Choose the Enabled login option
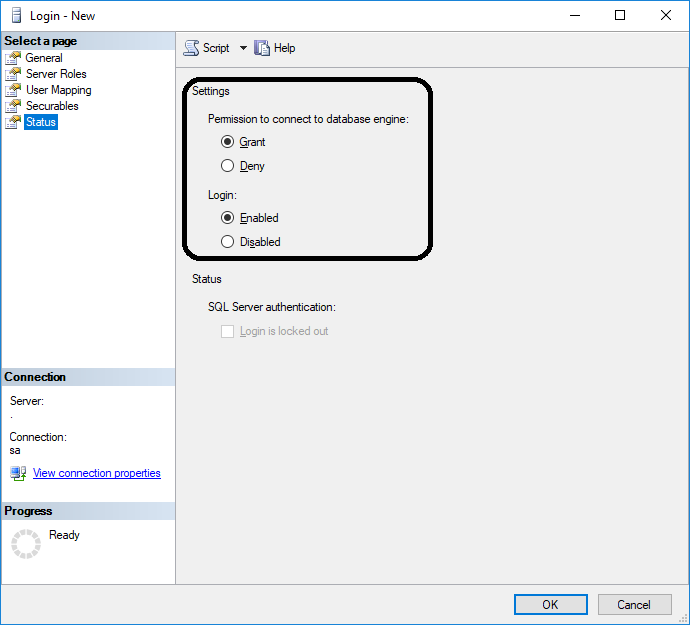690x625 pixels. click(228, 218)
